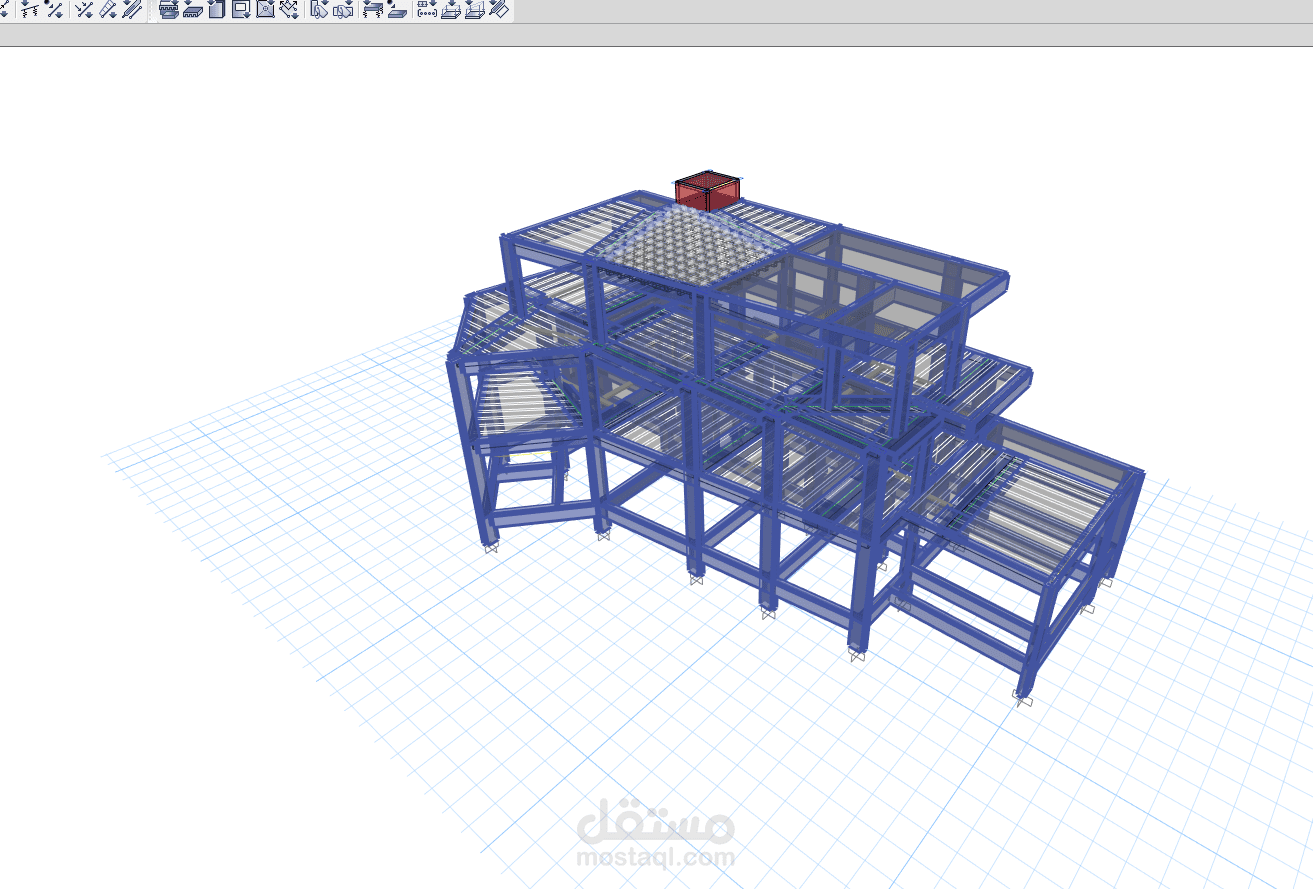Choose the wireframe box with slanted face icon
This screenshot has width=1313, height=889.
click(475, 10)
